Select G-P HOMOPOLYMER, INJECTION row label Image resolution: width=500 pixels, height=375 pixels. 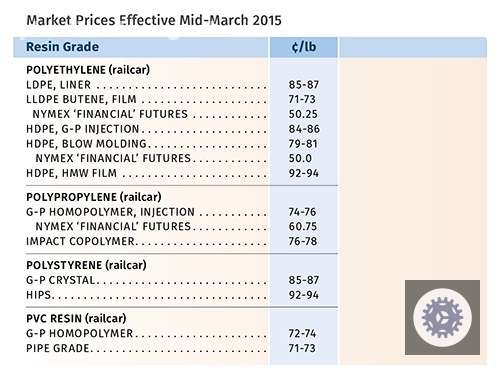coord(110,212)
